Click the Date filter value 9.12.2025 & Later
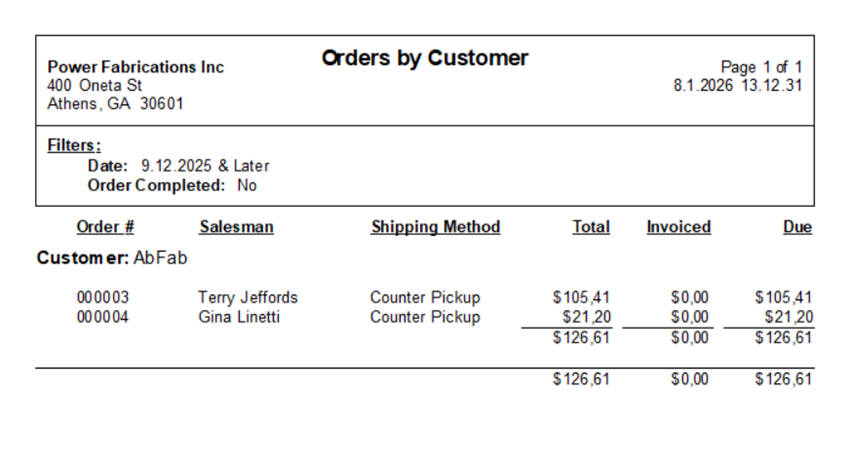Image resolution: width=850 pixels, height=470 pixels. click(205, 165)
